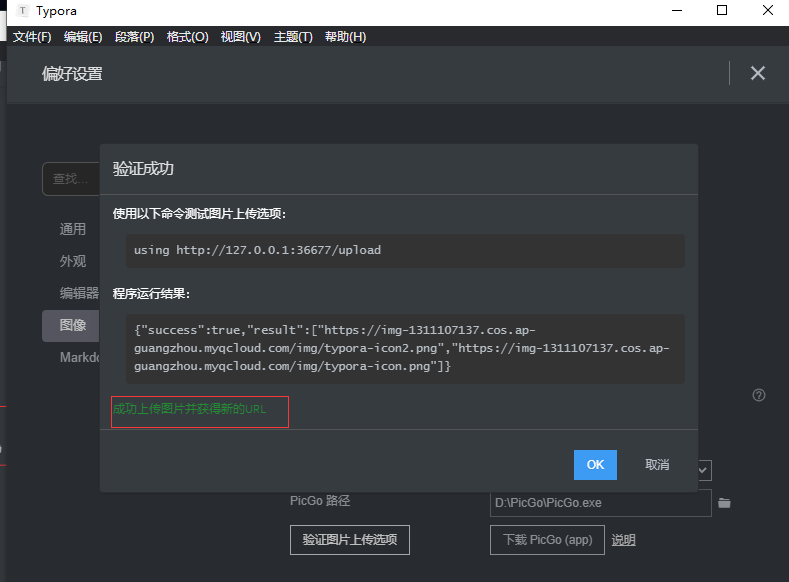The image size is (789, 582).
Task: Click 取消 to cancel the dialog
Action: (x=657, y=465)
